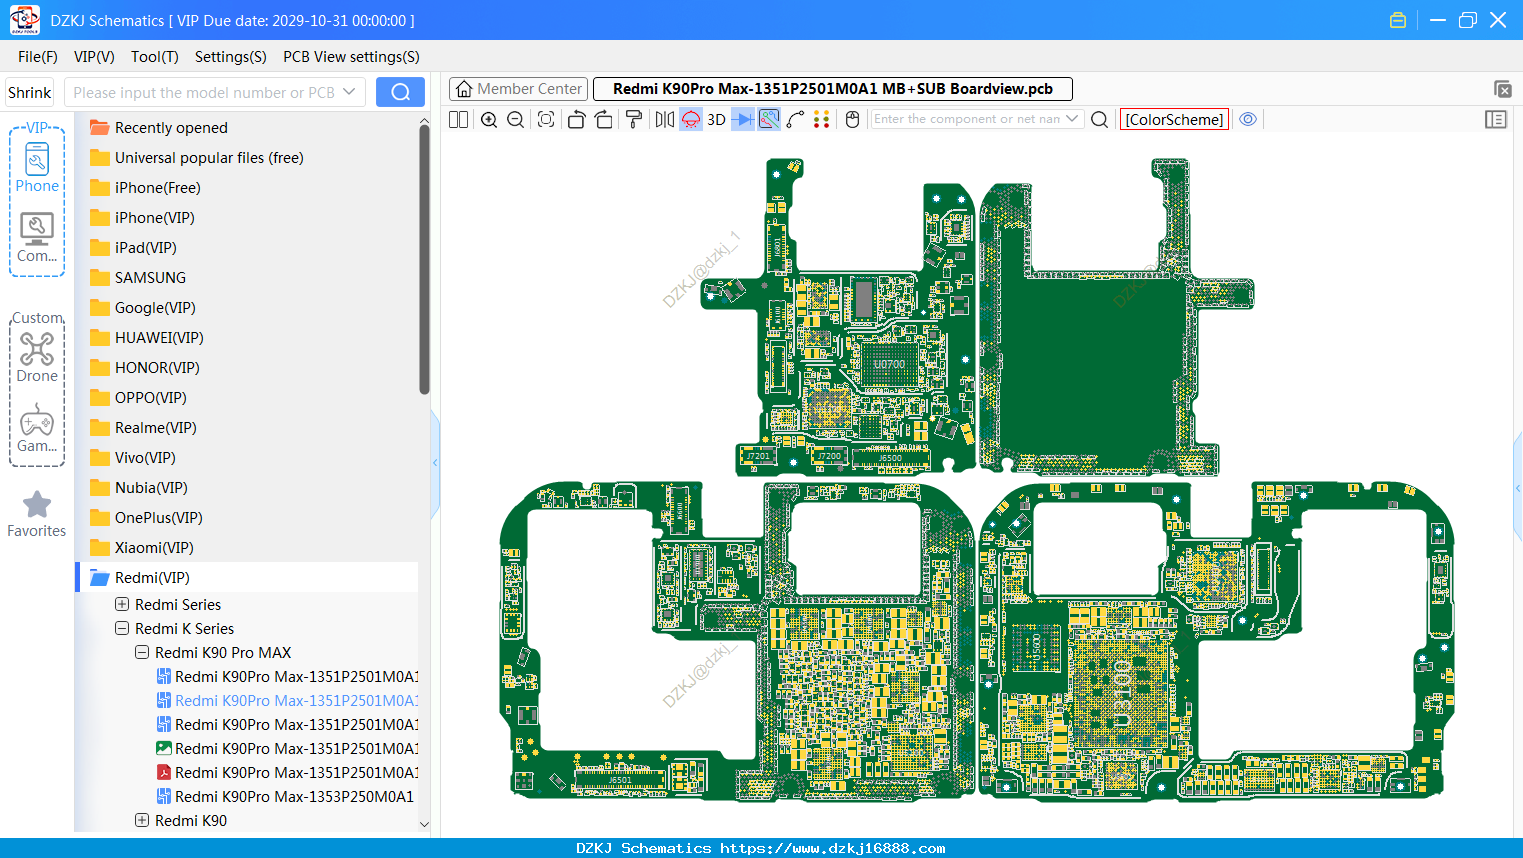Viewport: 1523px width, 858px height.
Task: Open component name dropdown arrow
Action: pyautogui.click(x=1072, y=119)
